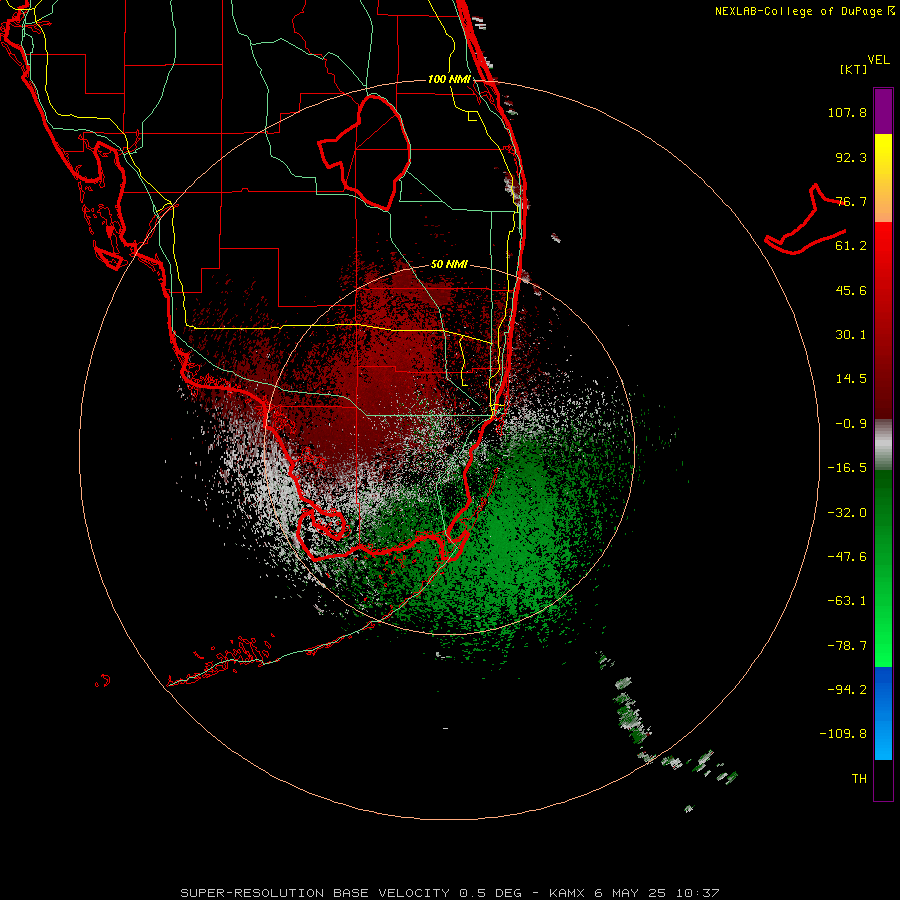The height and width of the screenshot is (900, 900).
Task: Select the -32.0 legend value
Action: point(847,513)
